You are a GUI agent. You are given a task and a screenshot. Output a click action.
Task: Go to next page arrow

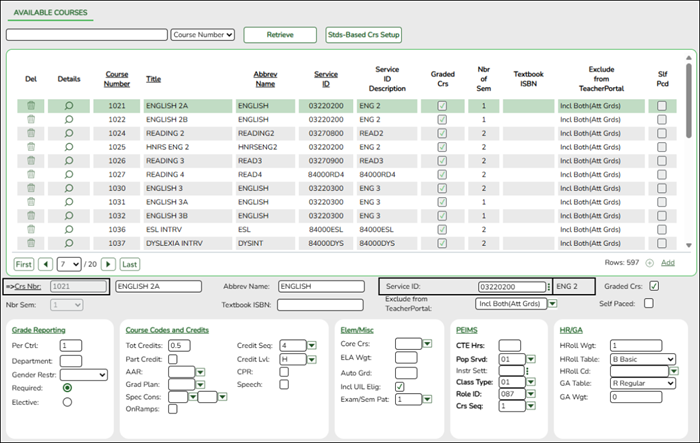coord(108,264)
